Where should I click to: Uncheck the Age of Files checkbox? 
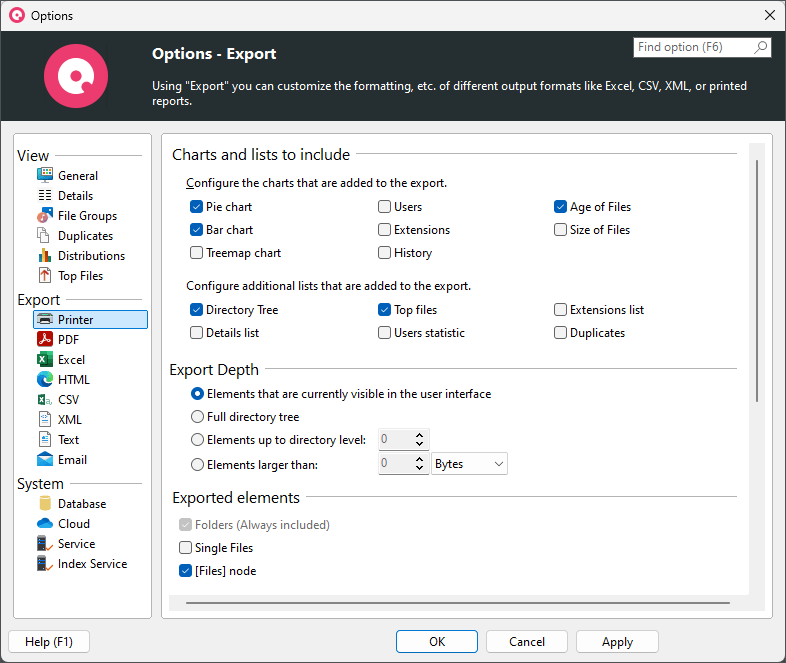tap(561, 207)
